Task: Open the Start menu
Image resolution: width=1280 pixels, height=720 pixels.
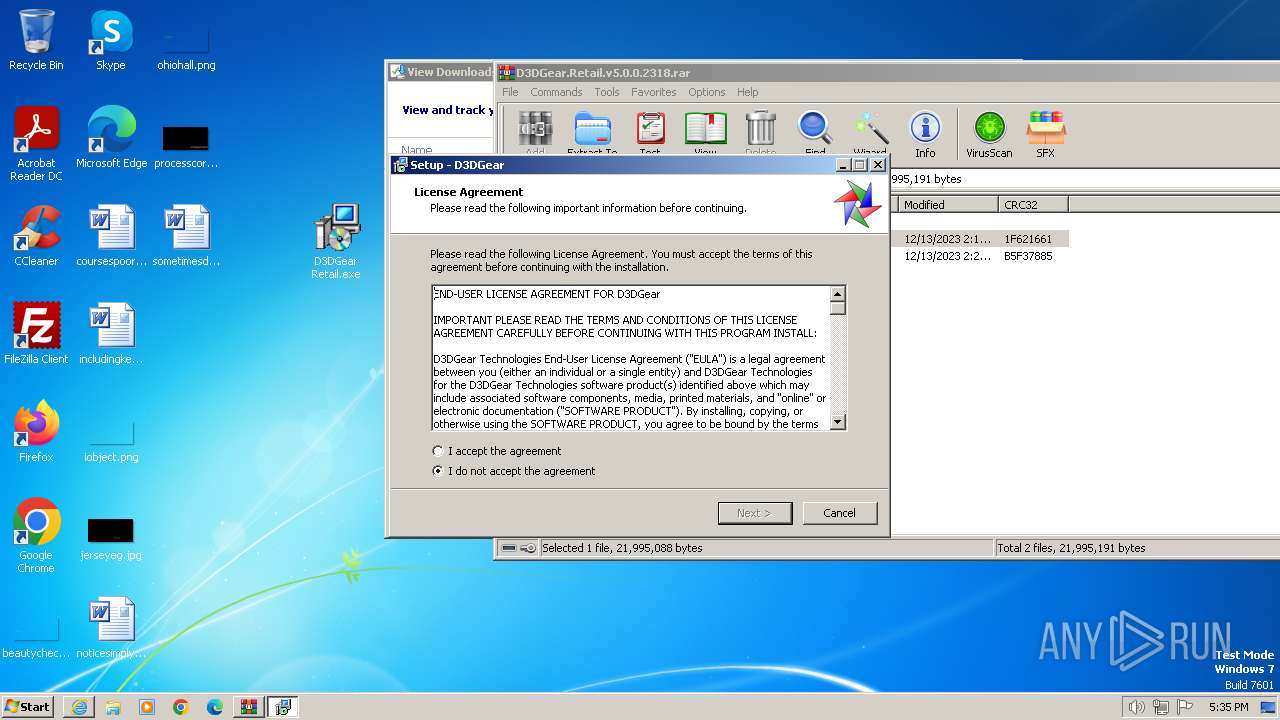Action: 28,707
